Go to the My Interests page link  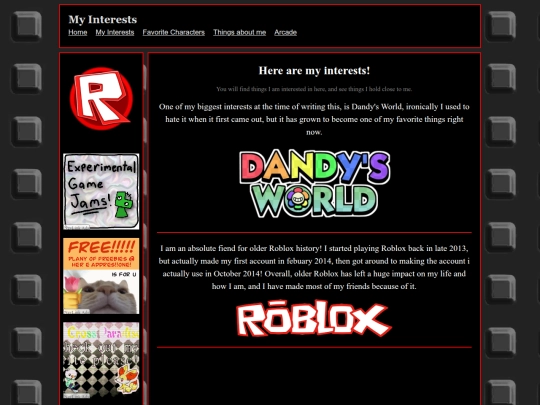pos(115,32)
